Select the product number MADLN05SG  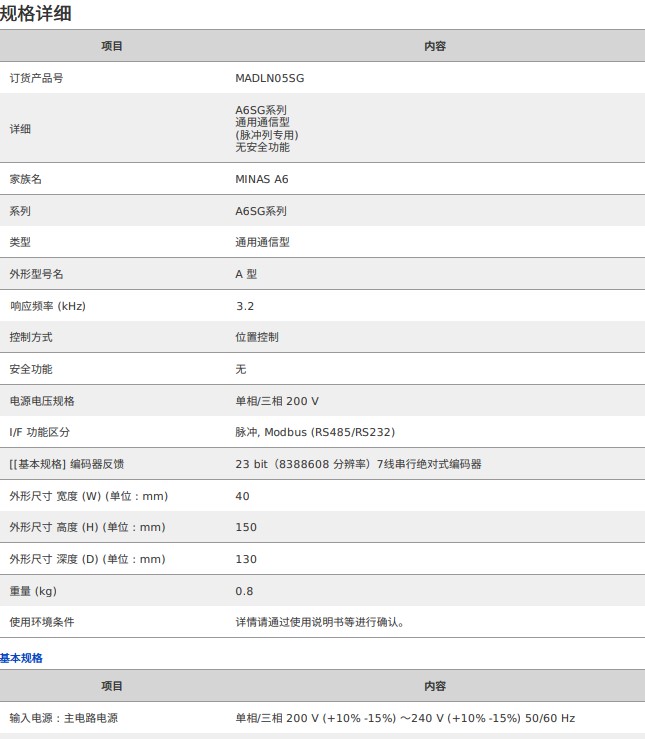tap(269, 78)
